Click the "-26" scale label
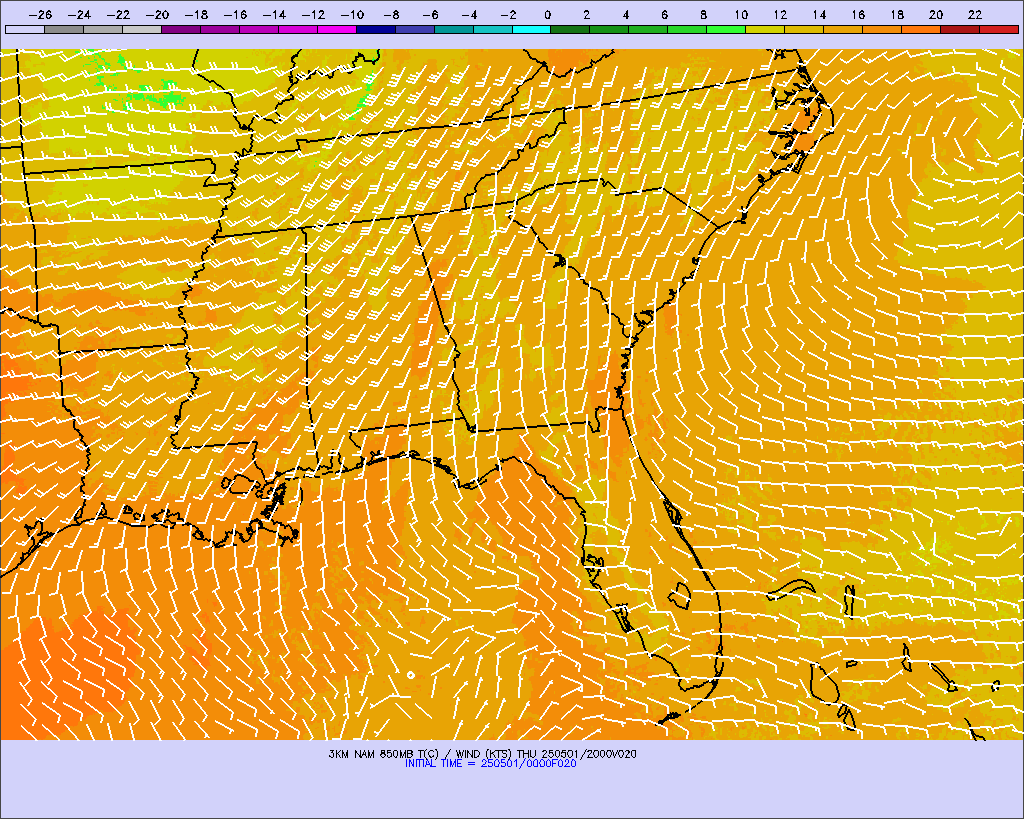This screenshot has height=819, width=1024. pyautogui.click(x=40, y=15)
